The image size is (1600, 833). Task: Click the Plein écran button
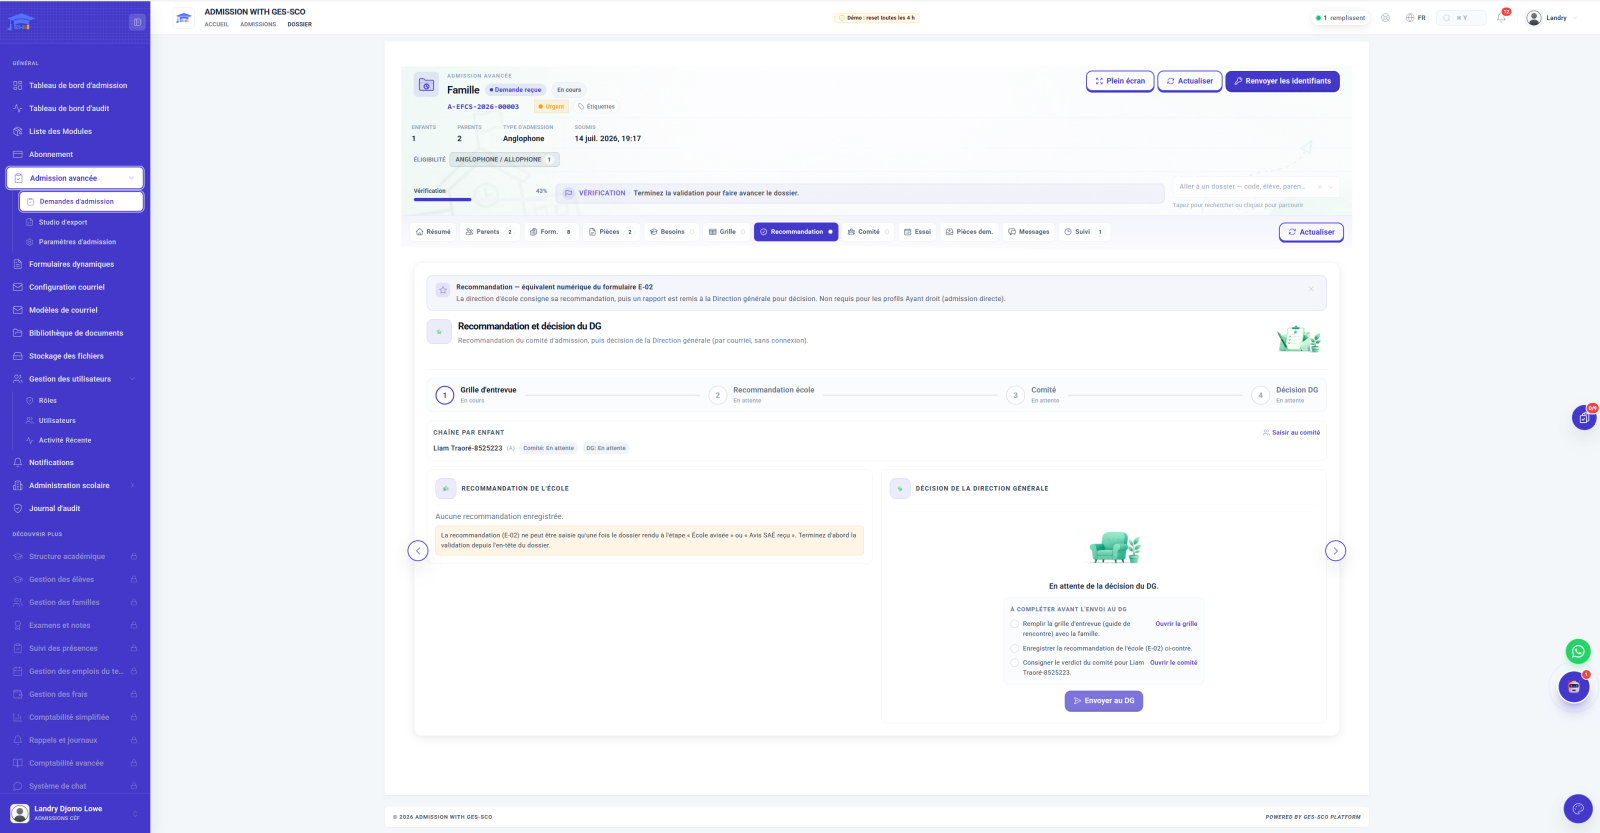1120,81
